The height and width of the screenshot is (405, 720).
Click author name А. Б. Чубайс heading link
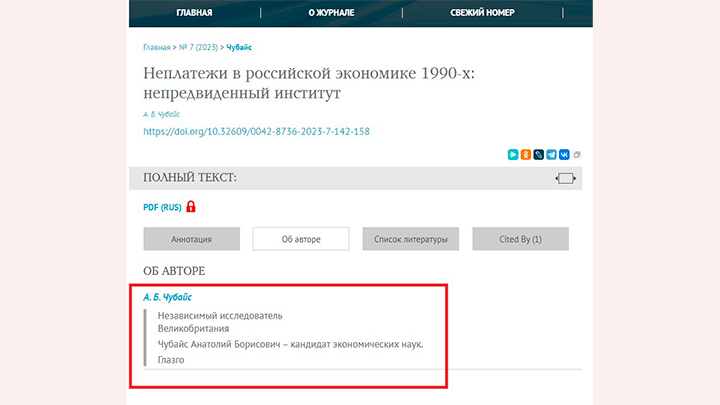167,297
